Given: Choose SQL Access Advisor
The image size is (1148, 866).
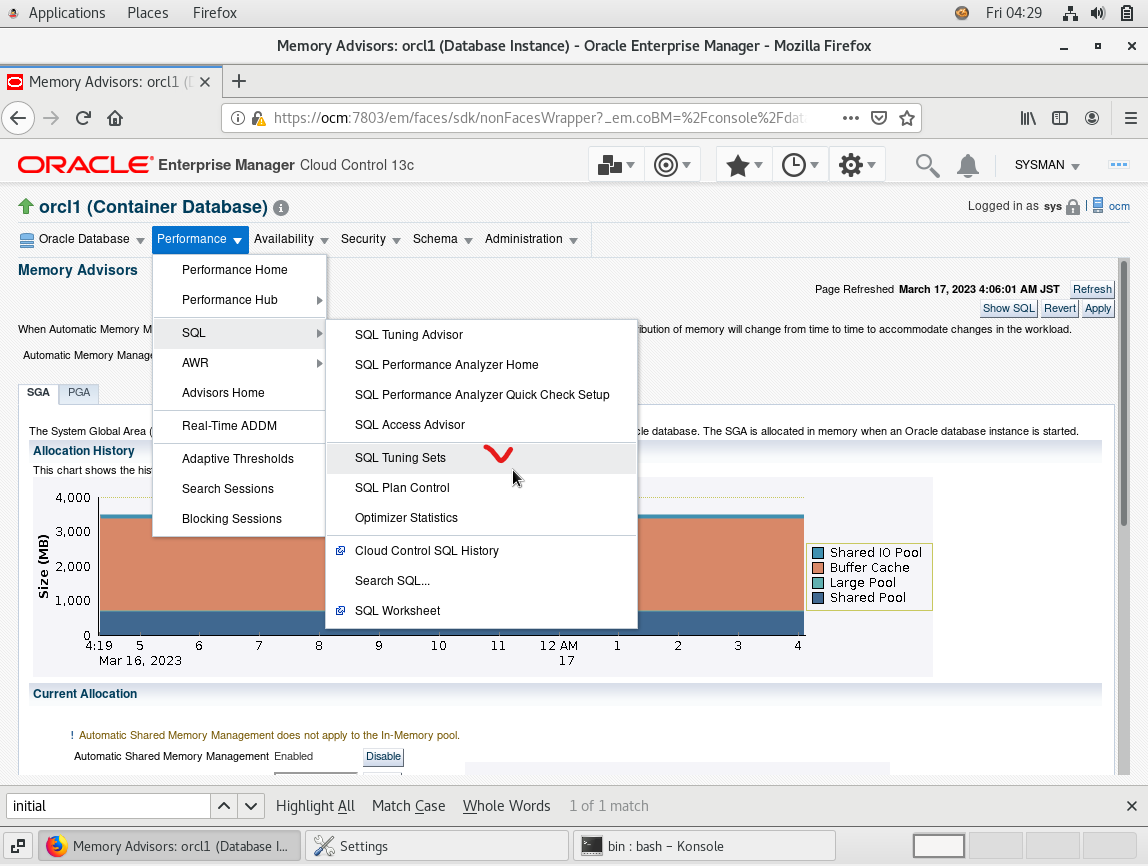Looking at the screenshot, I should pos(481,425).
